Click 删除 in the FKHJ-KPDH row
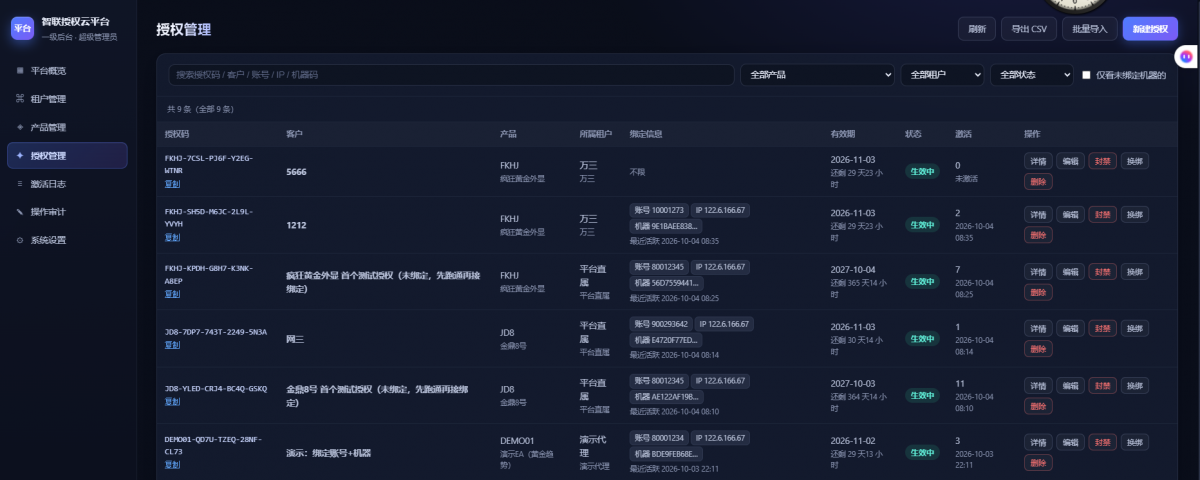The height and width of the screenshot is (480, 1200). pos(1038,291)
